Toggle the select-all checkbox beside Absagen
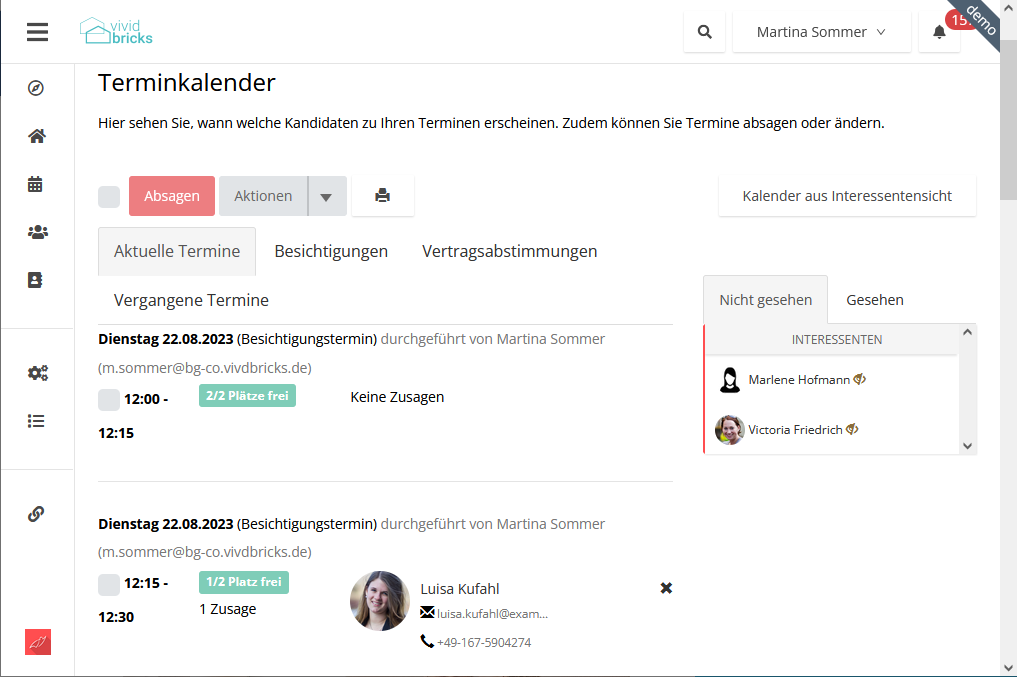Screen dimensions: 1017x677 (109, 197)
